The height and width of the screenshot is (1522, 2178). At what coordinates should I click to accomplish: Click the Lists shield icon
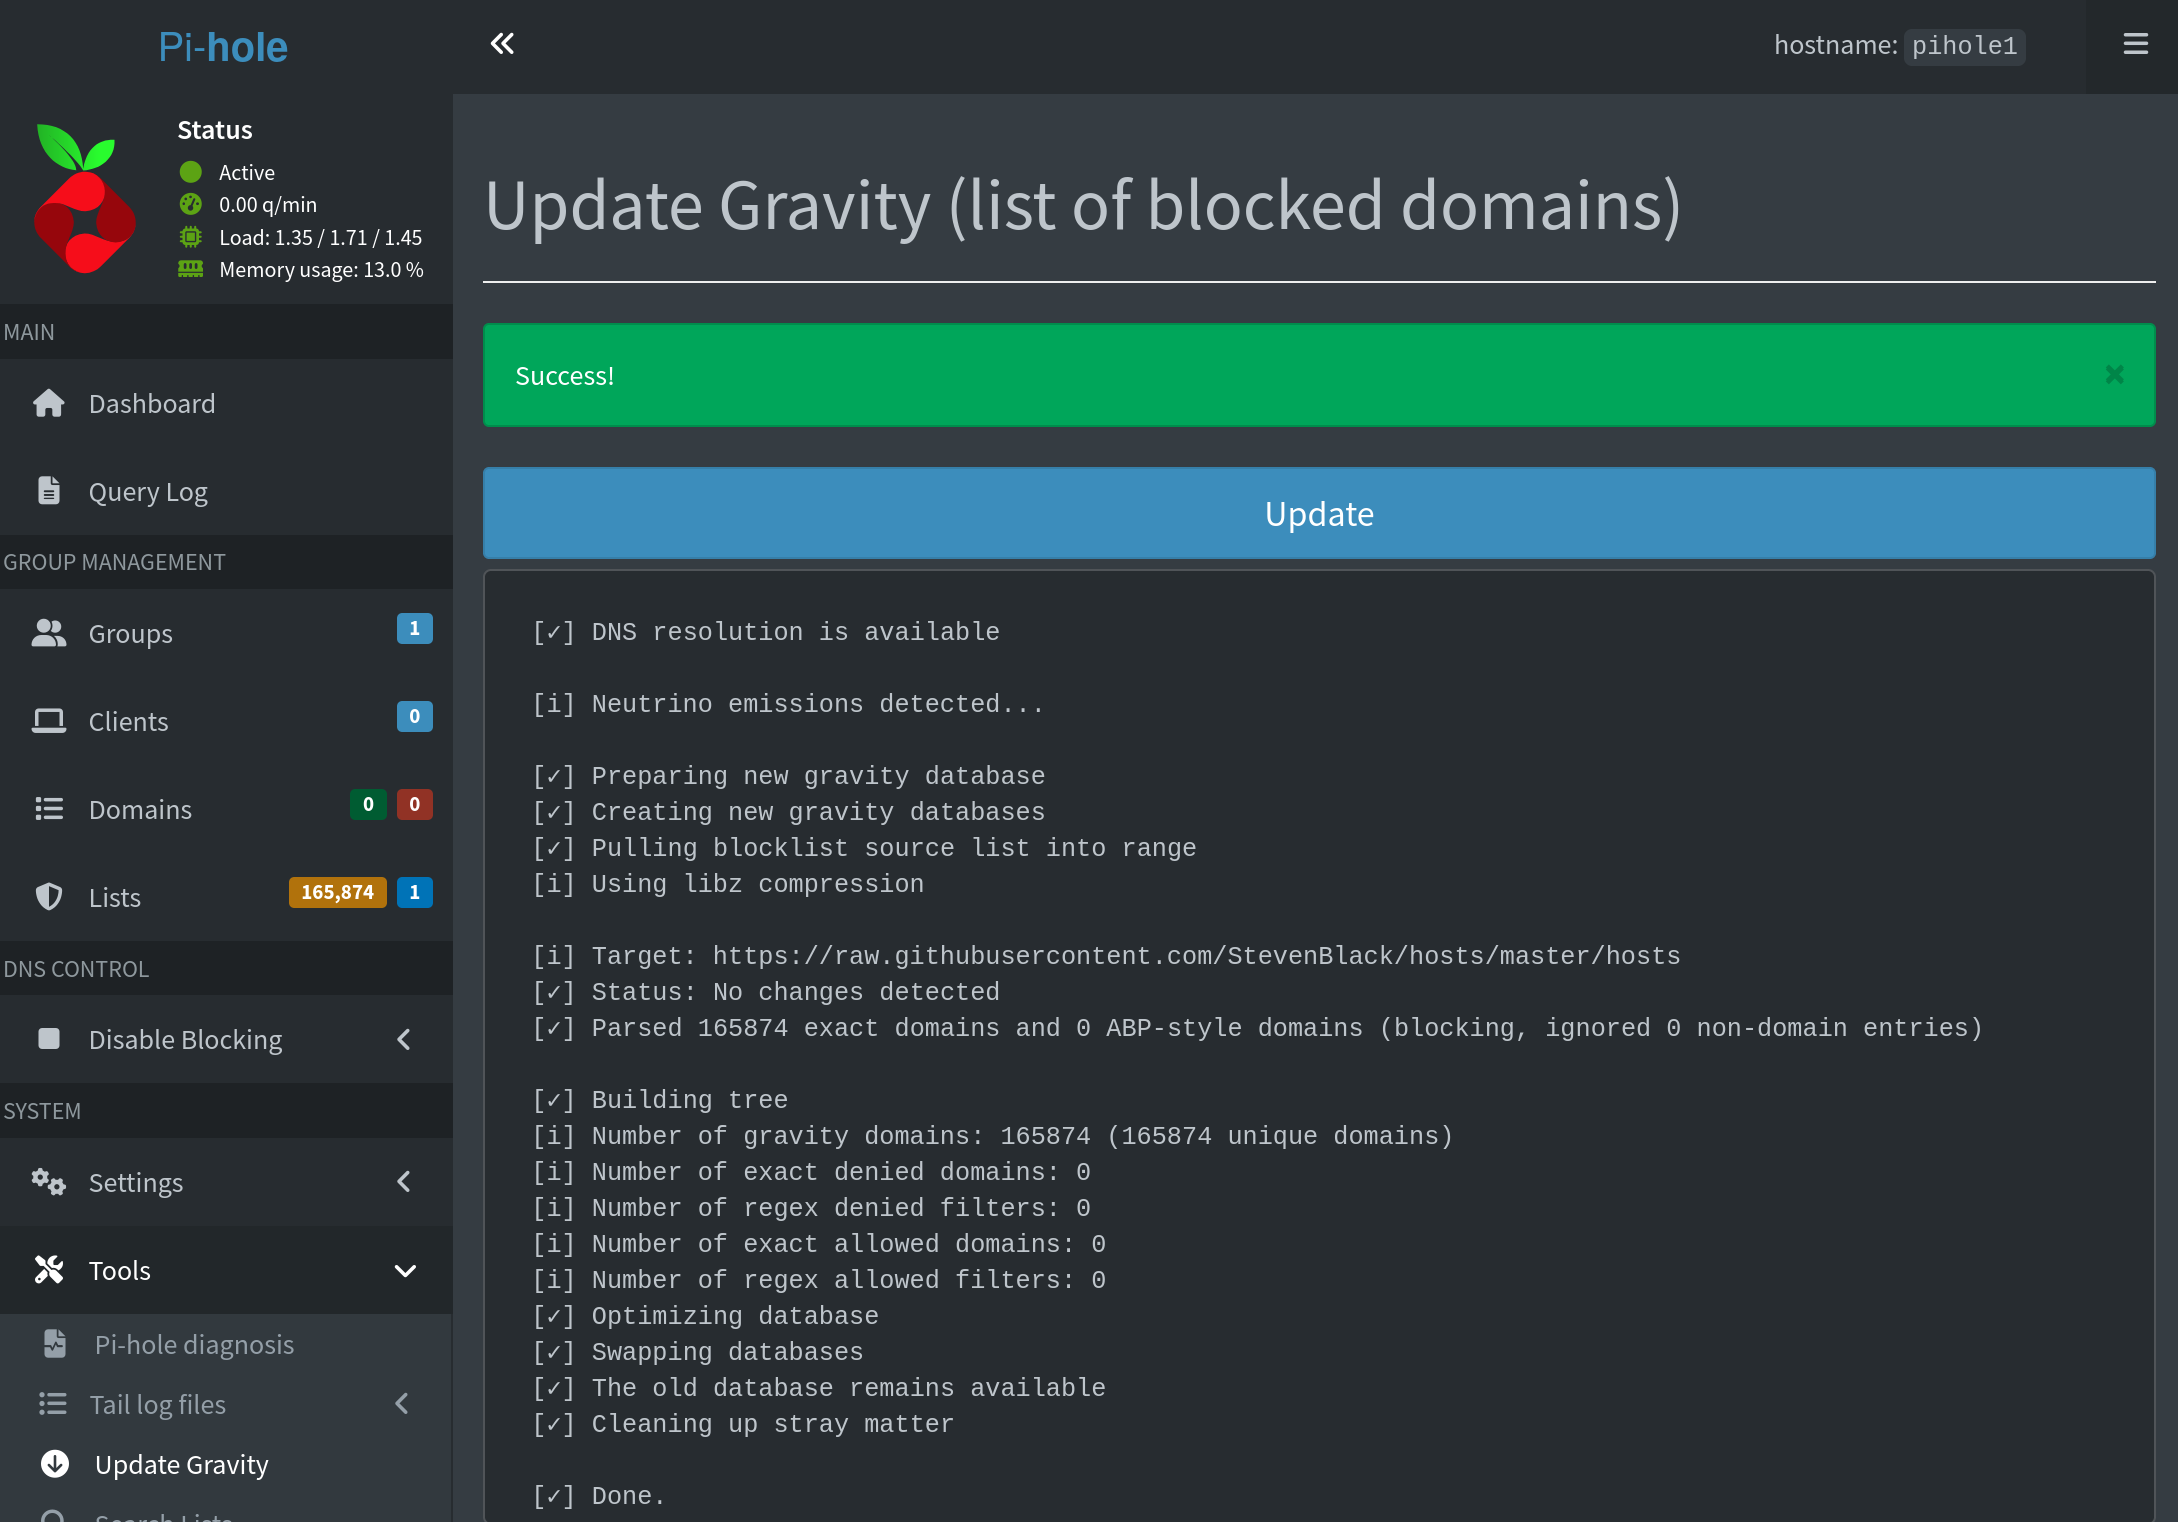pos(48,897)
